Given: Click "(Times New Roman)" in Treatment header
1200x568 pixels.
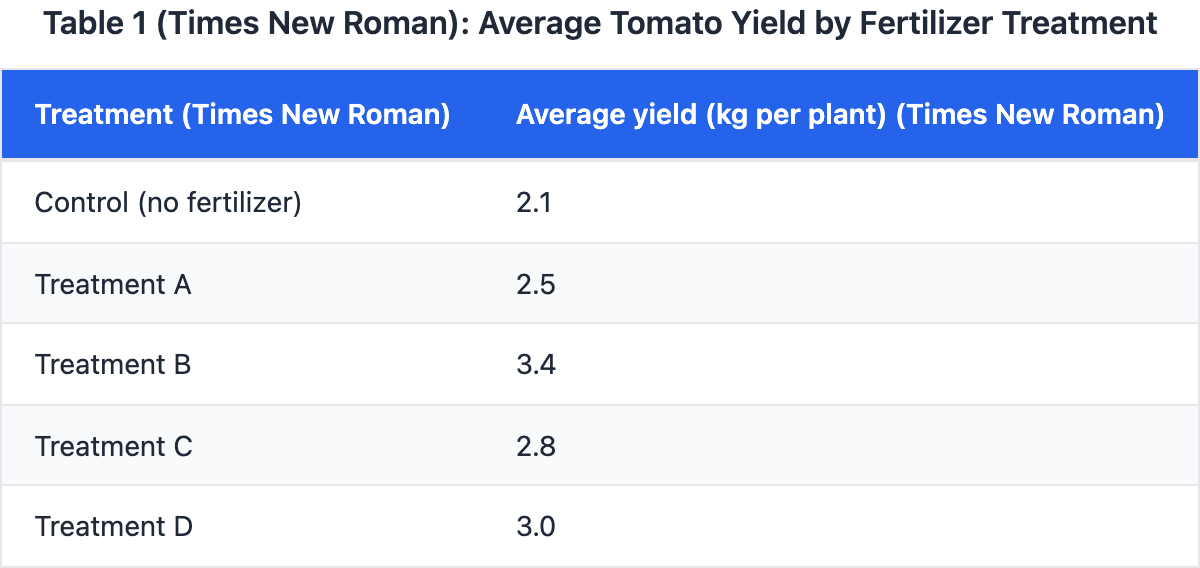Looking at the screenshot, I should pos(315,115).
